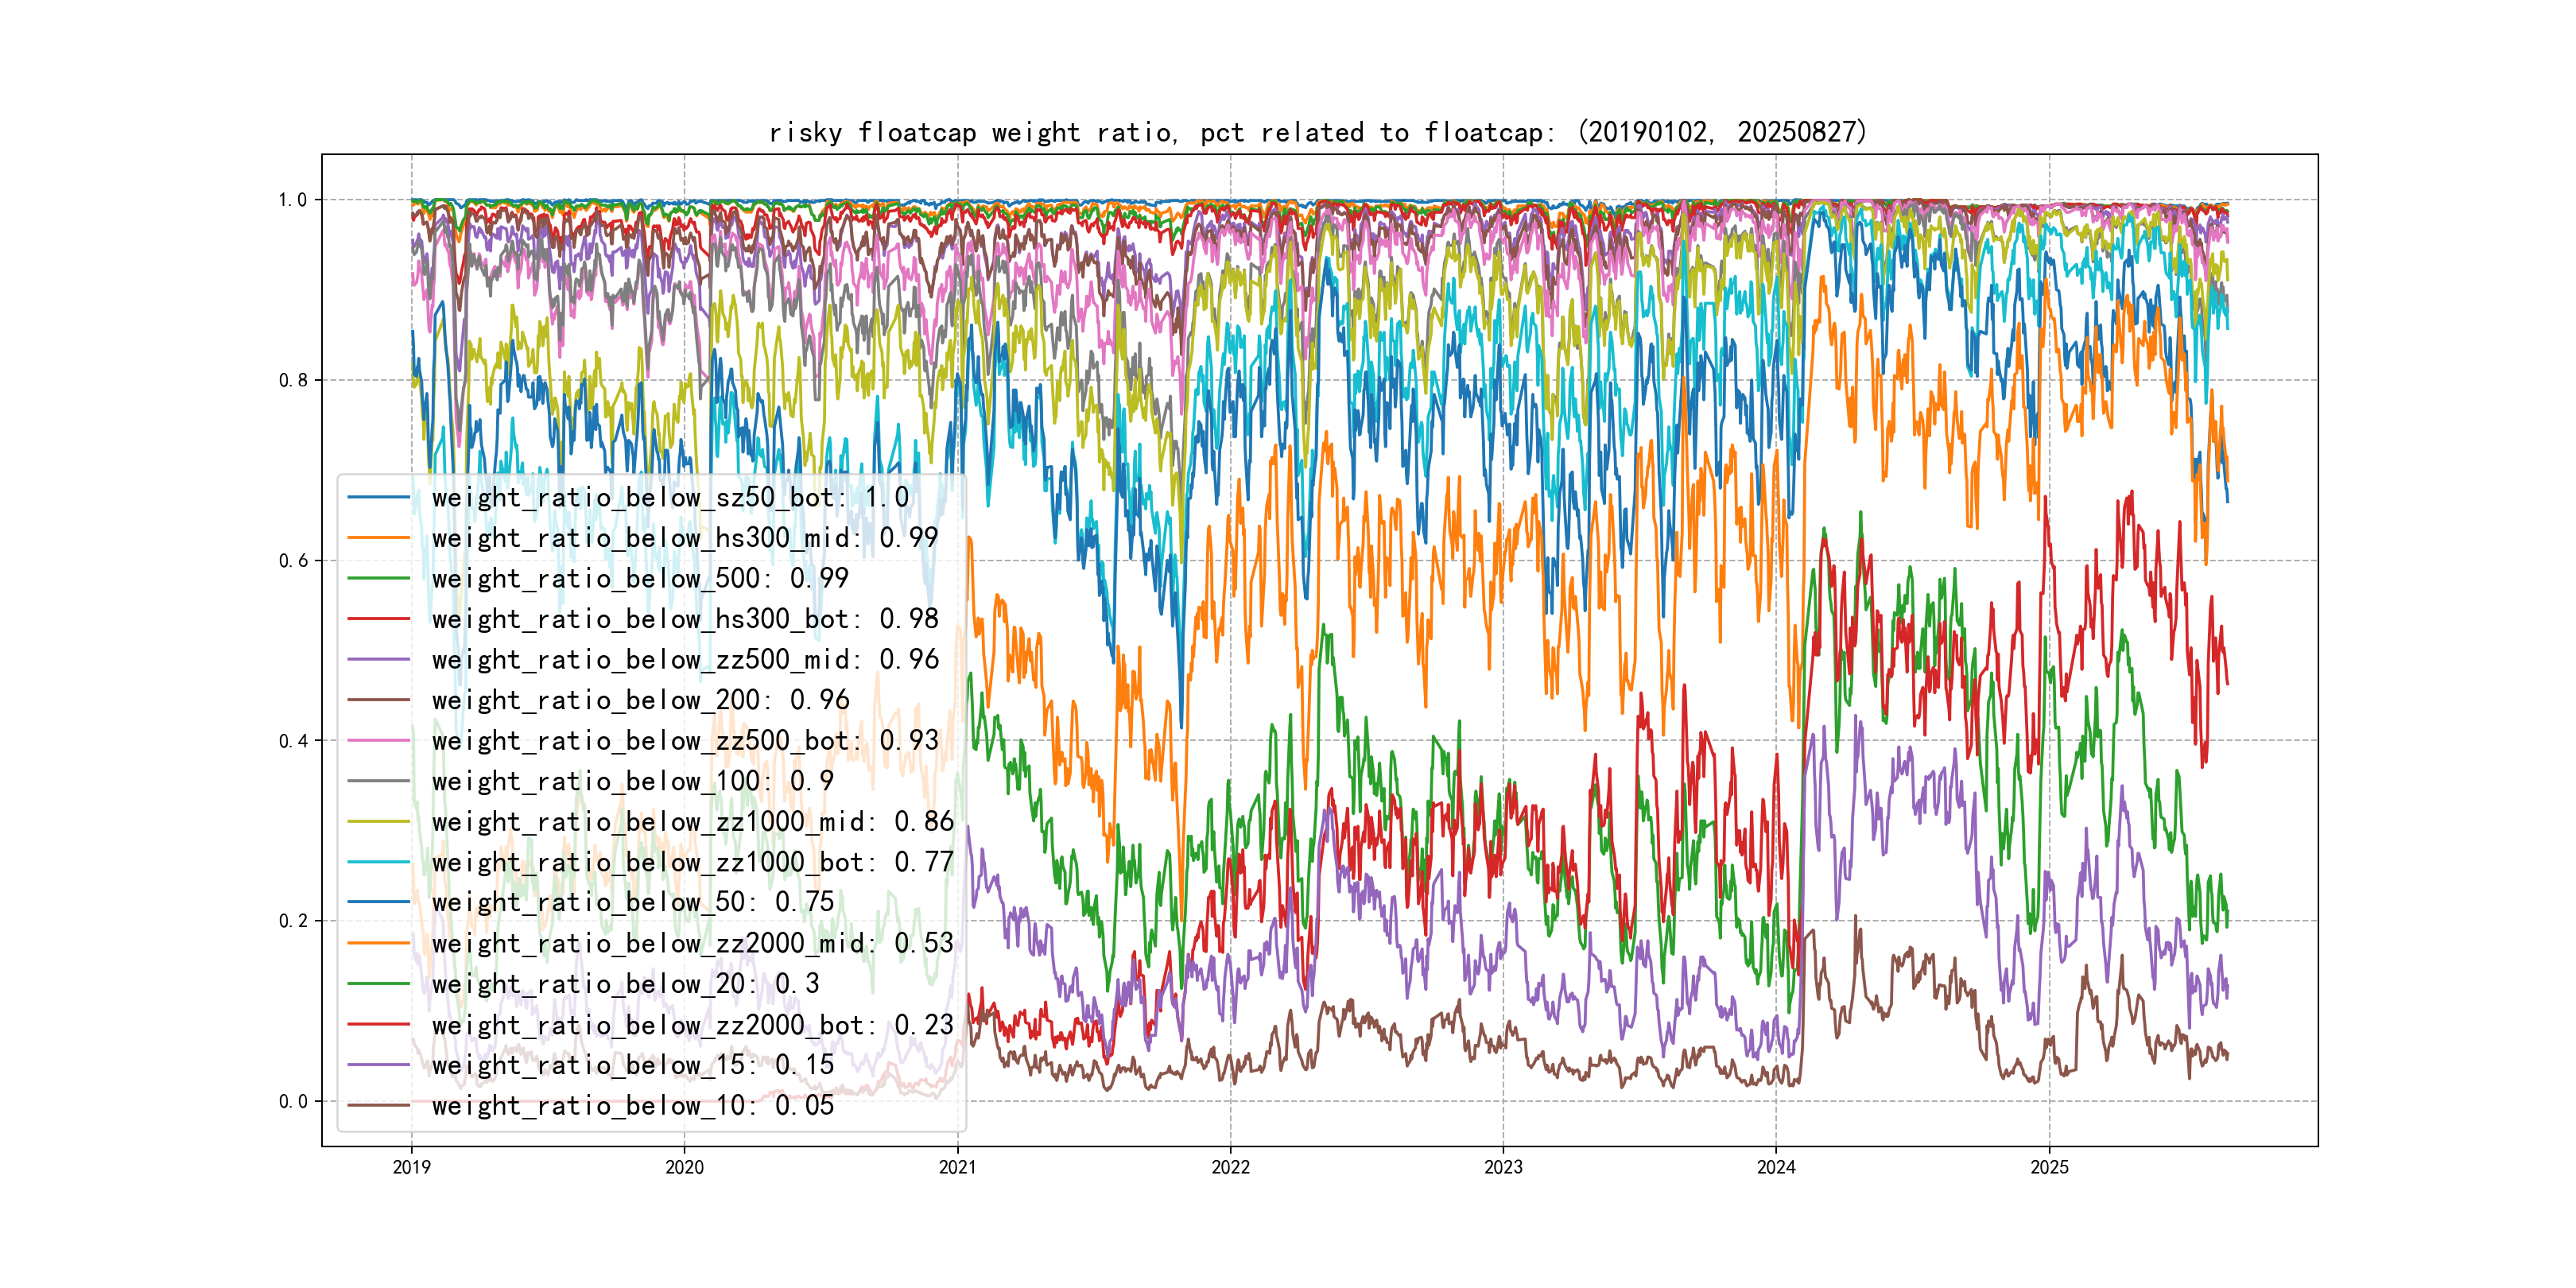This screenshot has width=2576, height=1288.
Task: Click the 1.0 y-axis tick label
Action: coord(293,200)
